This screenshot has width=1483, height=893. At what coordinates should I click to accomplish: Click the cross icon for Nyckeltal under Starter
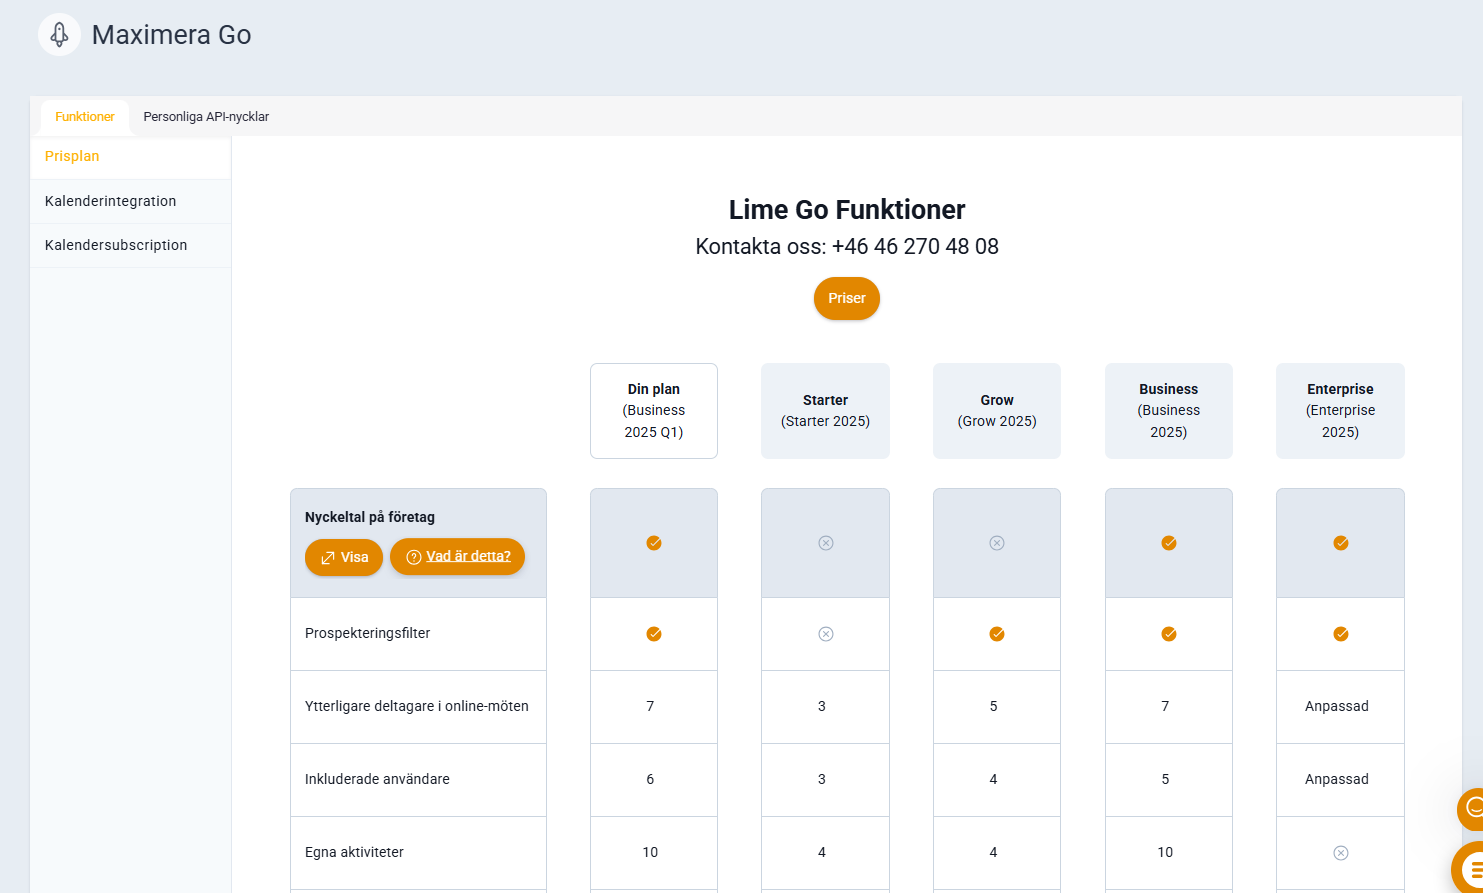826,543
